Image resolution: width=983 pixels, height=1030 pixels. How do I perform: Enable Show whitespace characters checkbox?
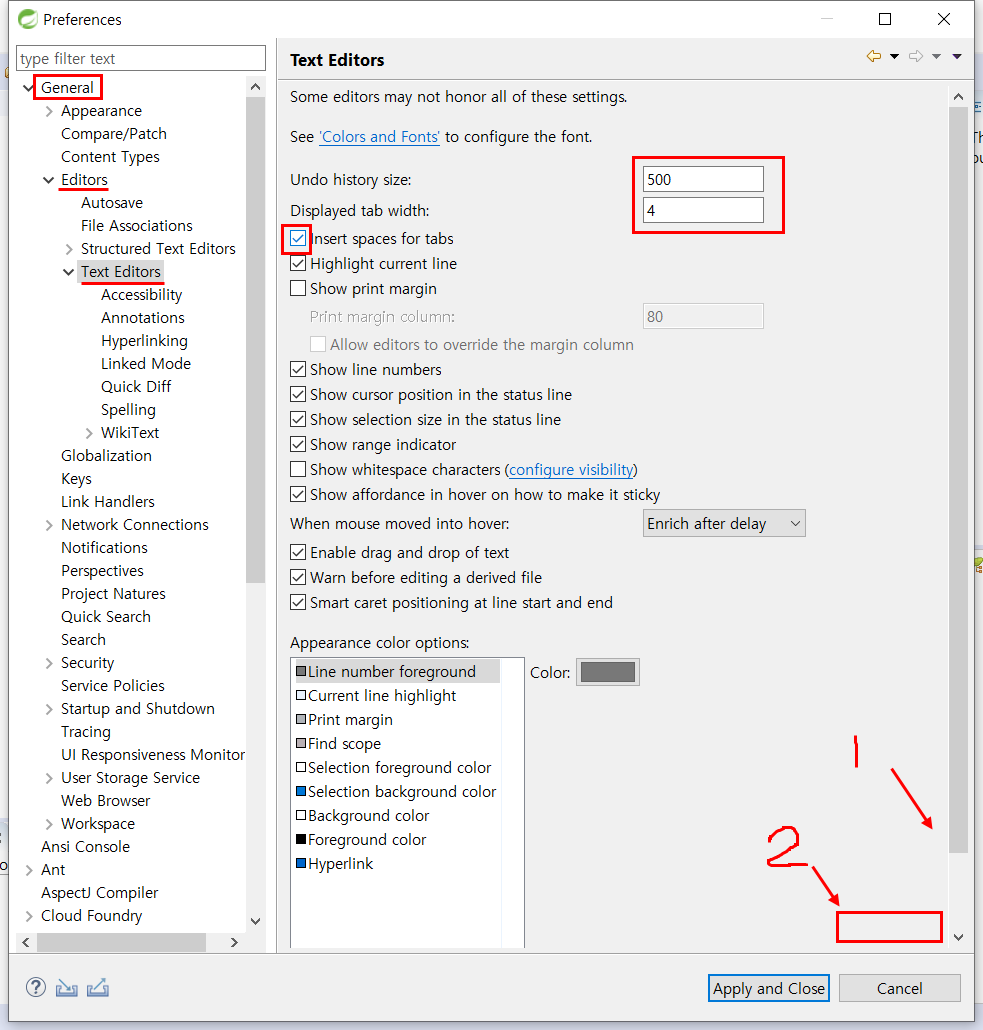[x=298, y=469]
